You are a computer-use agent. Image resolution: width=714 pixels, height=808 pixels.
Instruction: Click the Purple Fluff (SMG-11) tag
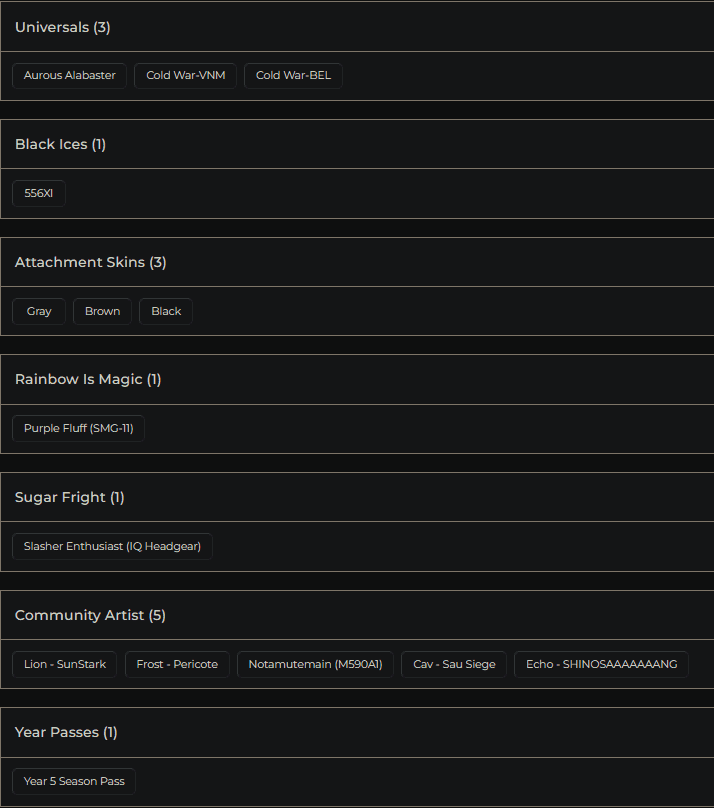pyautogui.click(x=78, y=428)
